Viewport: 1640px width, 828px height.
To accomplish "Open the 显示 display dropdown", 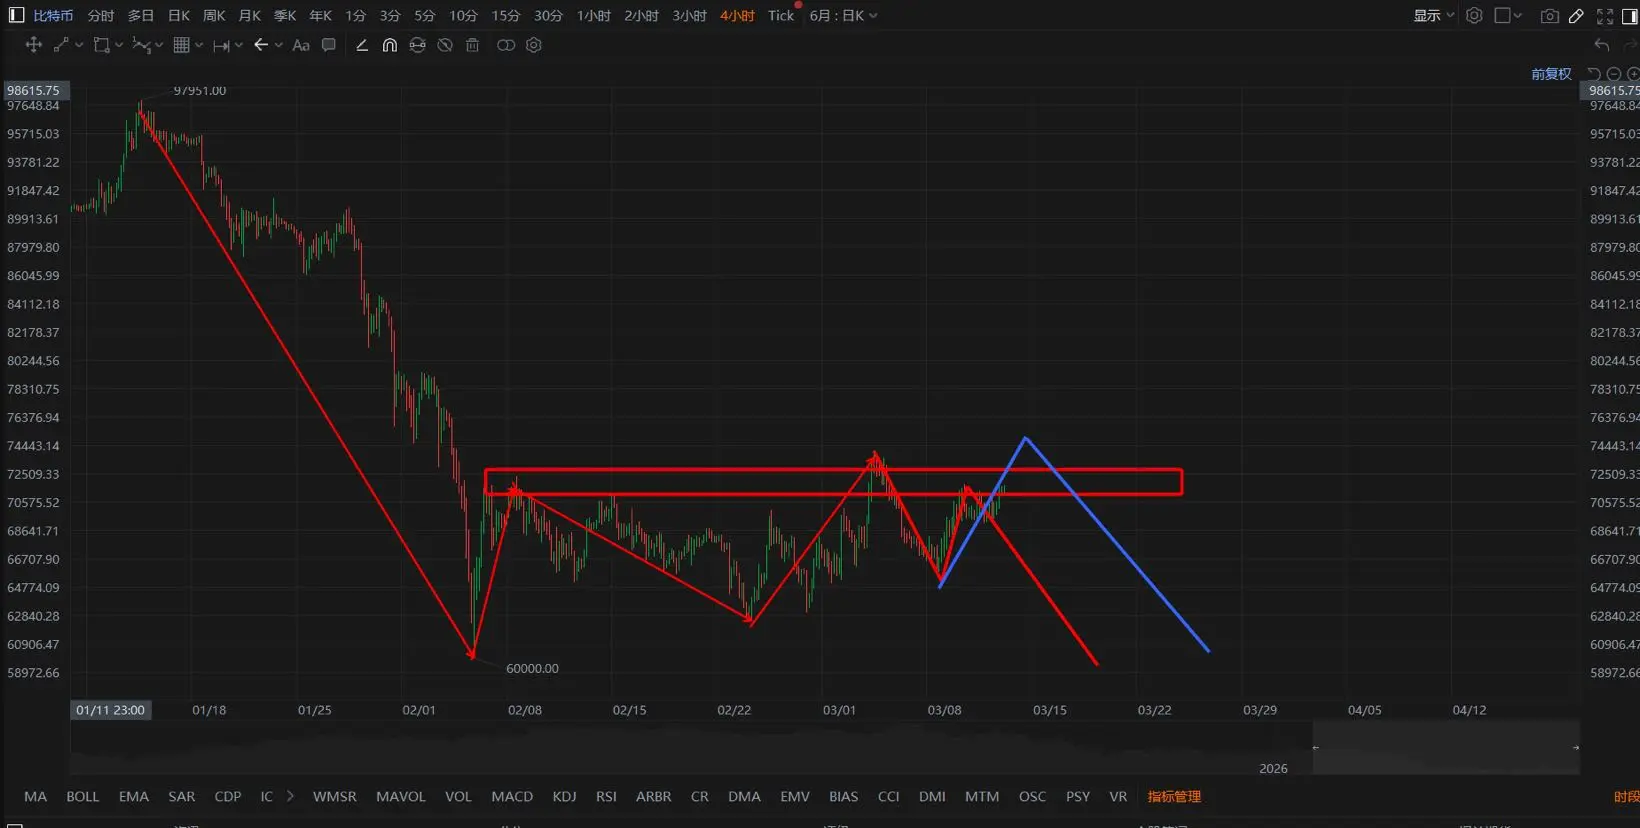I will point(1434,15).
